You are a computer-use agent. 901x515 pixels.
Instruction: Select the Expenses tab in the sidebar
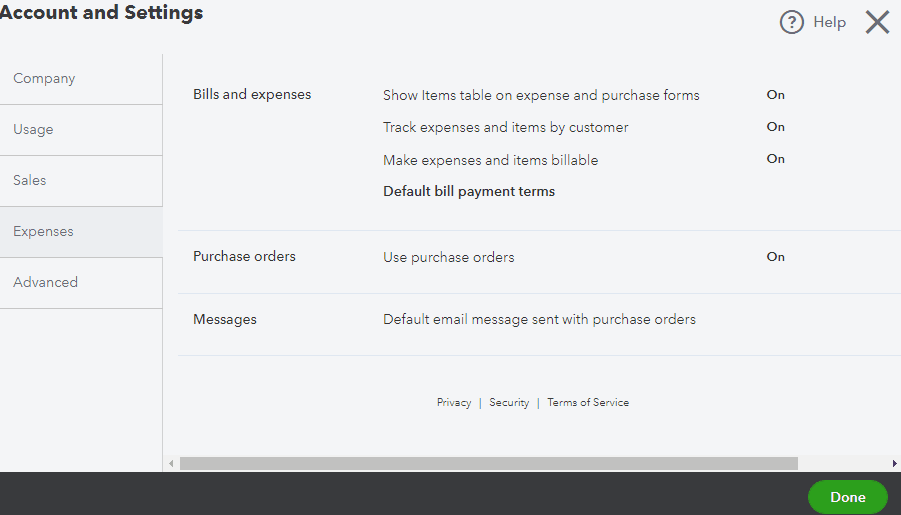click(43, 232)
